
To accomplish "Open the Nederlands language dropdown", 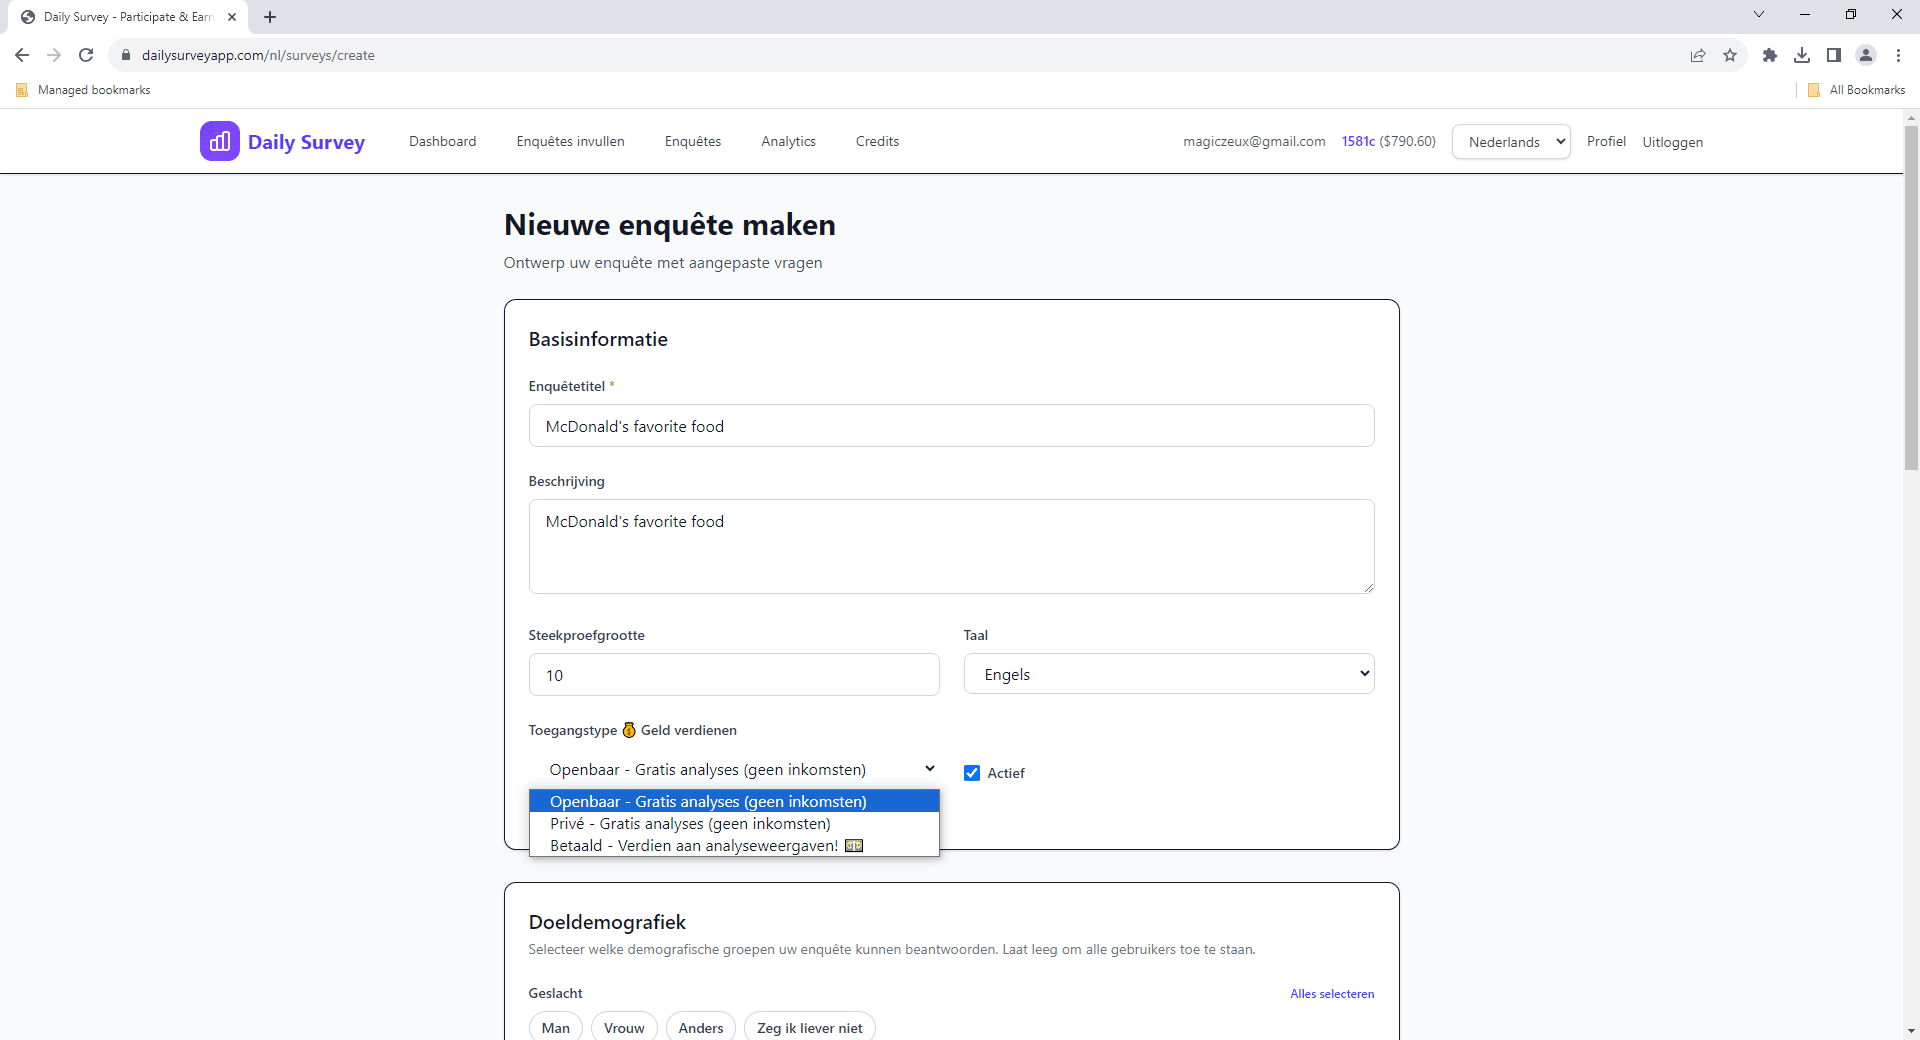I will pos(1510,141).
